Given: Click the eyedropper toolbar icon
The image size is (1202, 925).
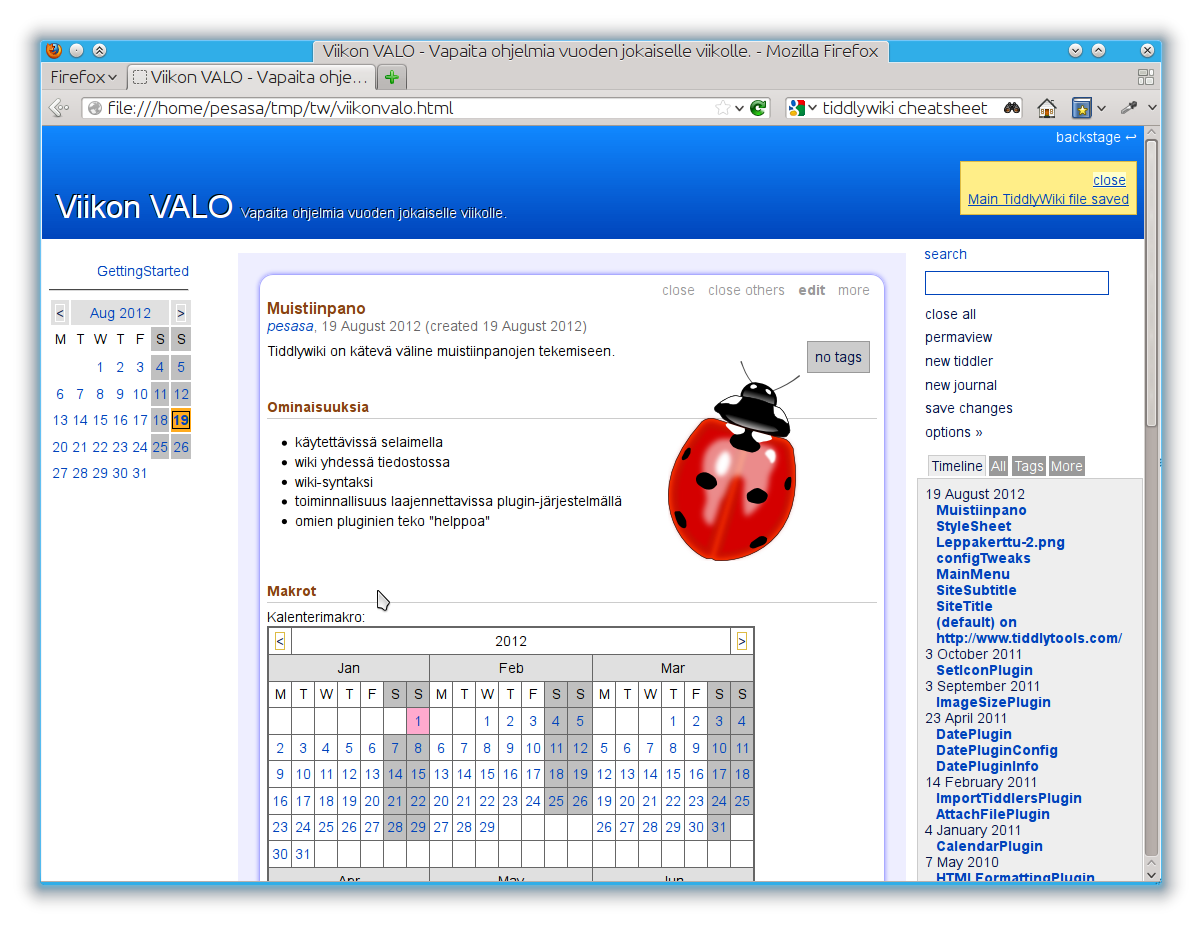Looking at the screenshot, I should point(1129,108).
